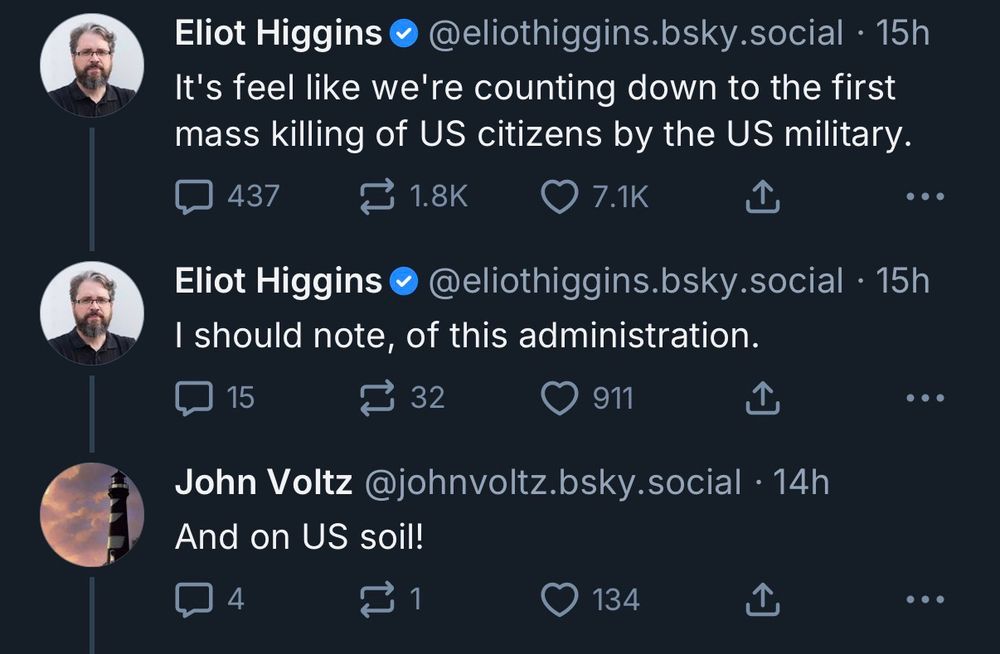The width and height of the screenshot is (1000, 654).
Task: Repost the mass killing post
Action: point(378,196)
